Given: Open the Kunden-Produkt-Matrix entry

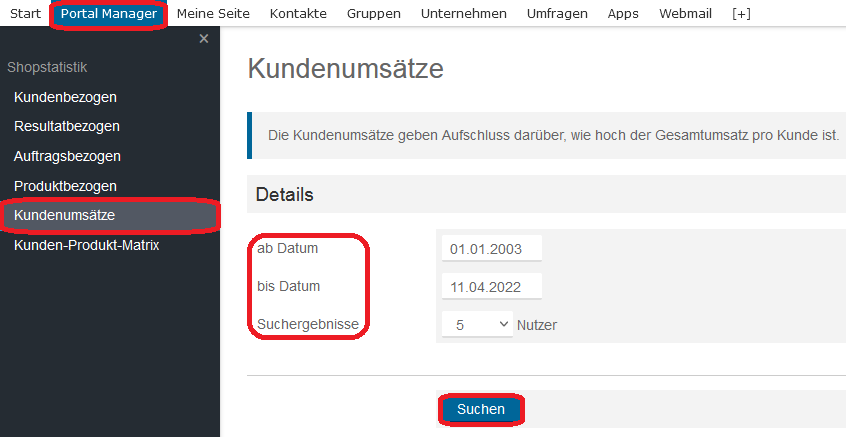Looking at the screenshot, I should pos(86,245).
